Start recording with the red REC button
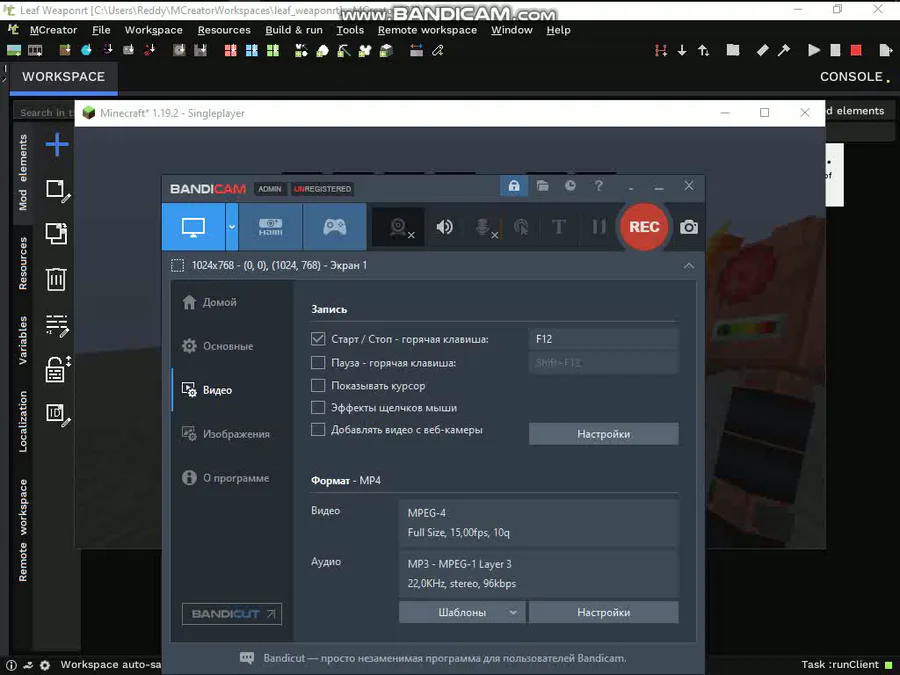 (643, 227)
